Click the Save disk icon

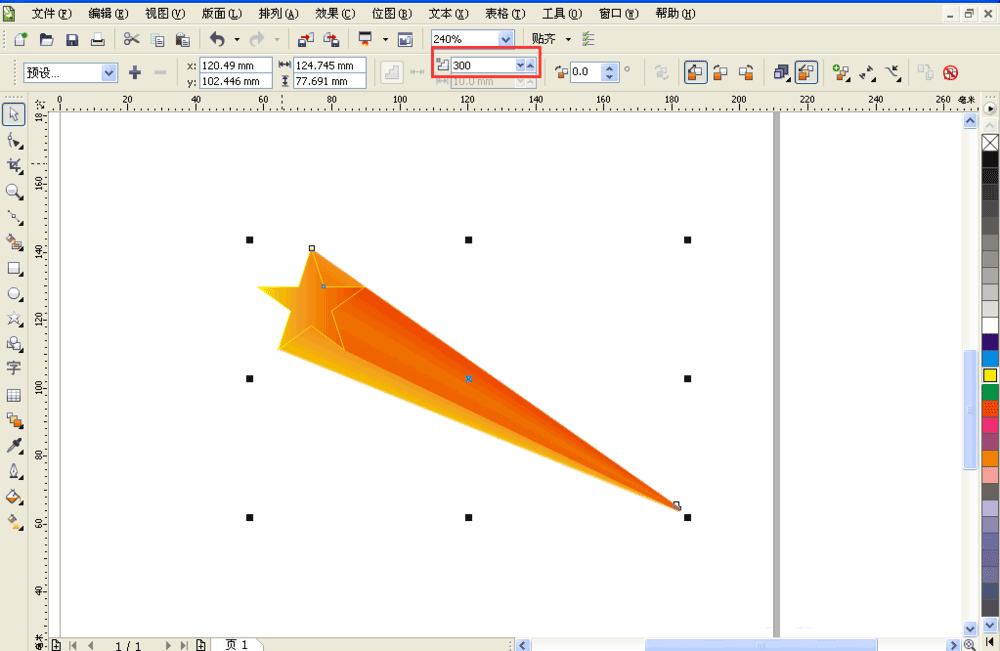tap(72, 40)
